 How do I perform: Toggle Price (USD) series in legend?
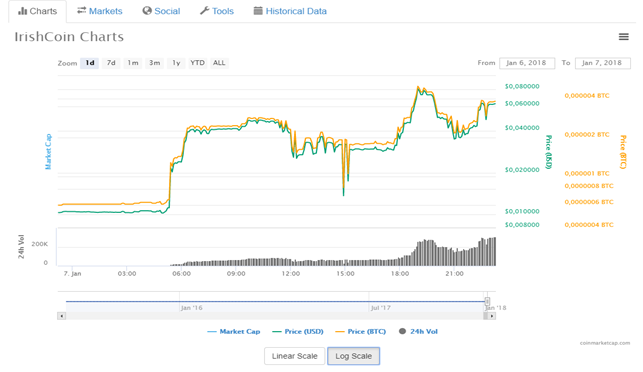298,331
